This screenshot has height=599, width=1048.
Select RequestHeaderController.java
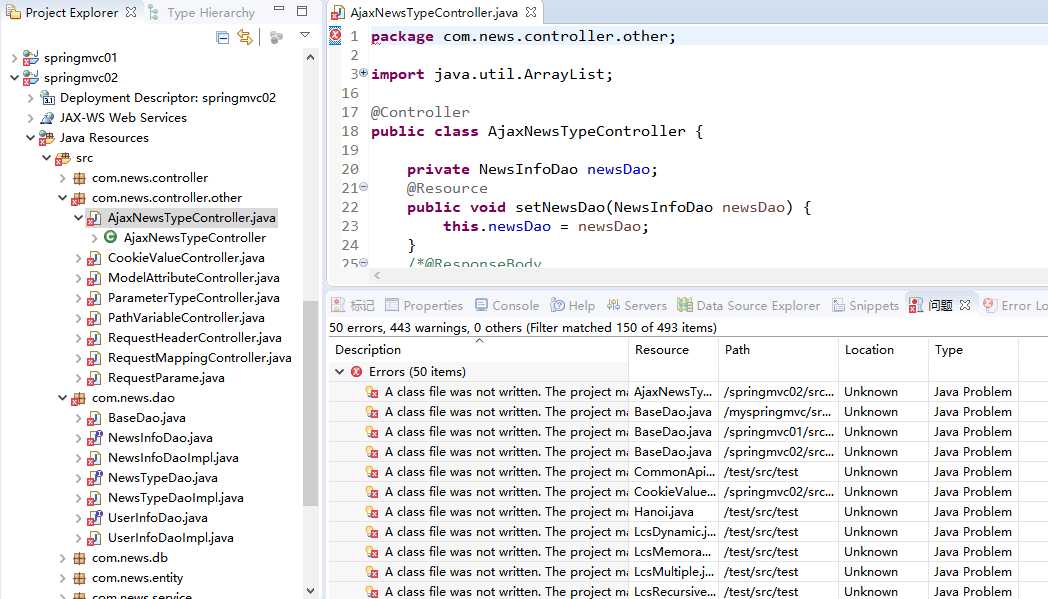(x=194, y=338)
